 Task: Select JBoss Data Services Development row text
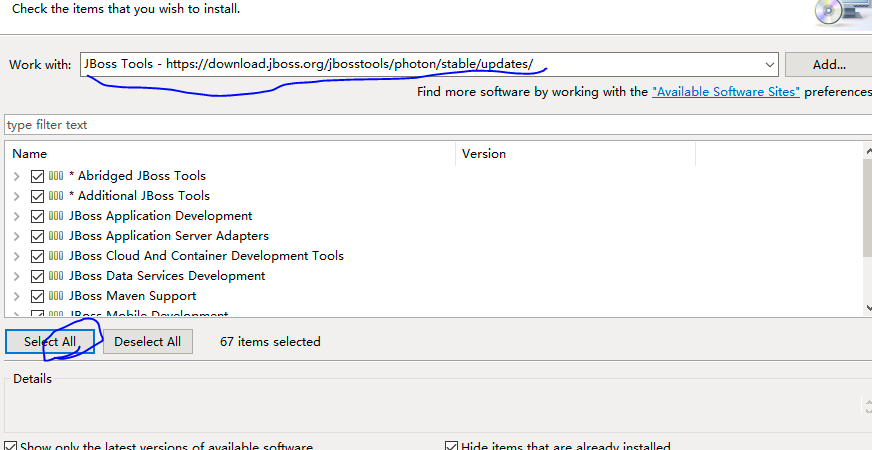tap(167, 276)
